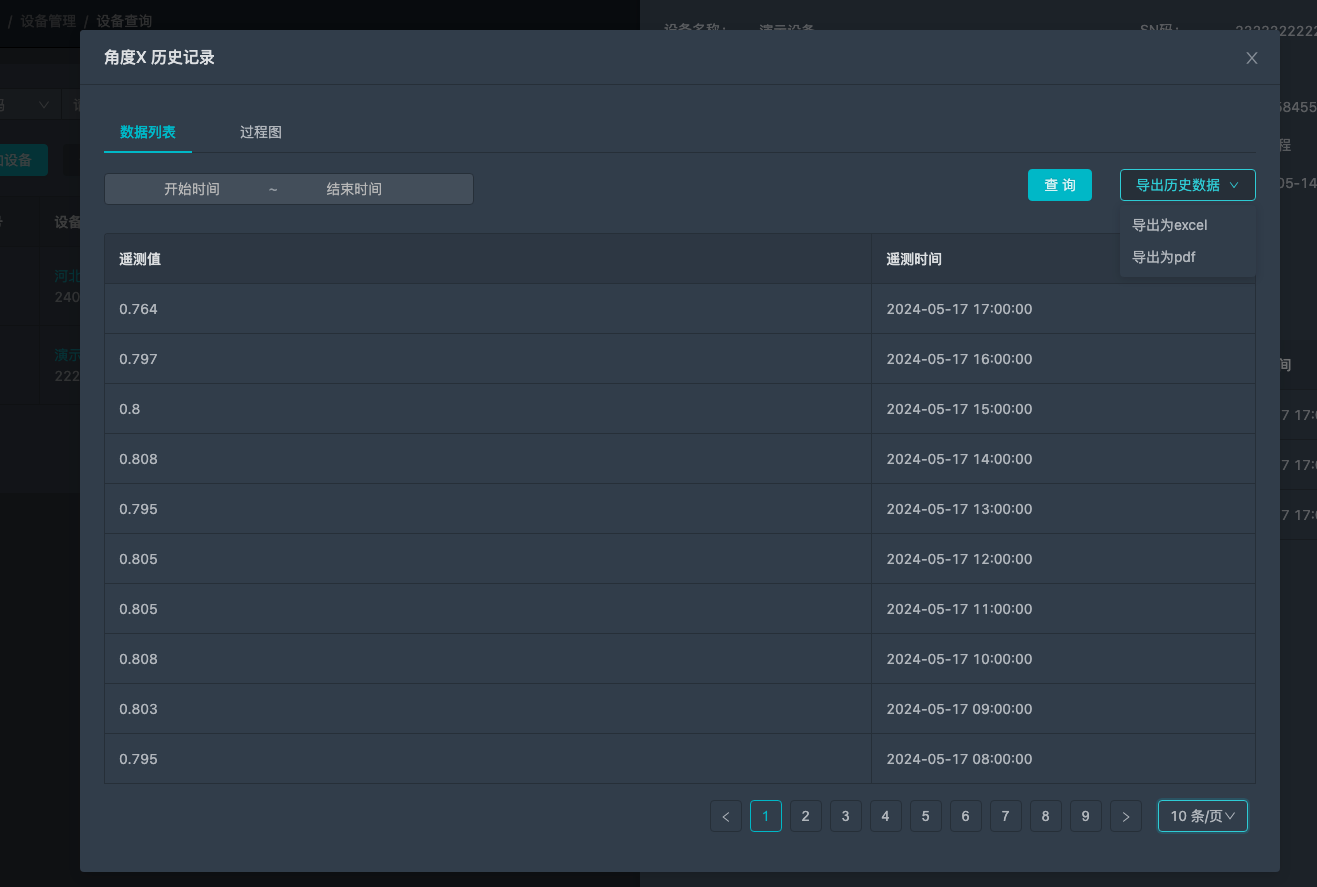Jump to page 5

(926, 817)
